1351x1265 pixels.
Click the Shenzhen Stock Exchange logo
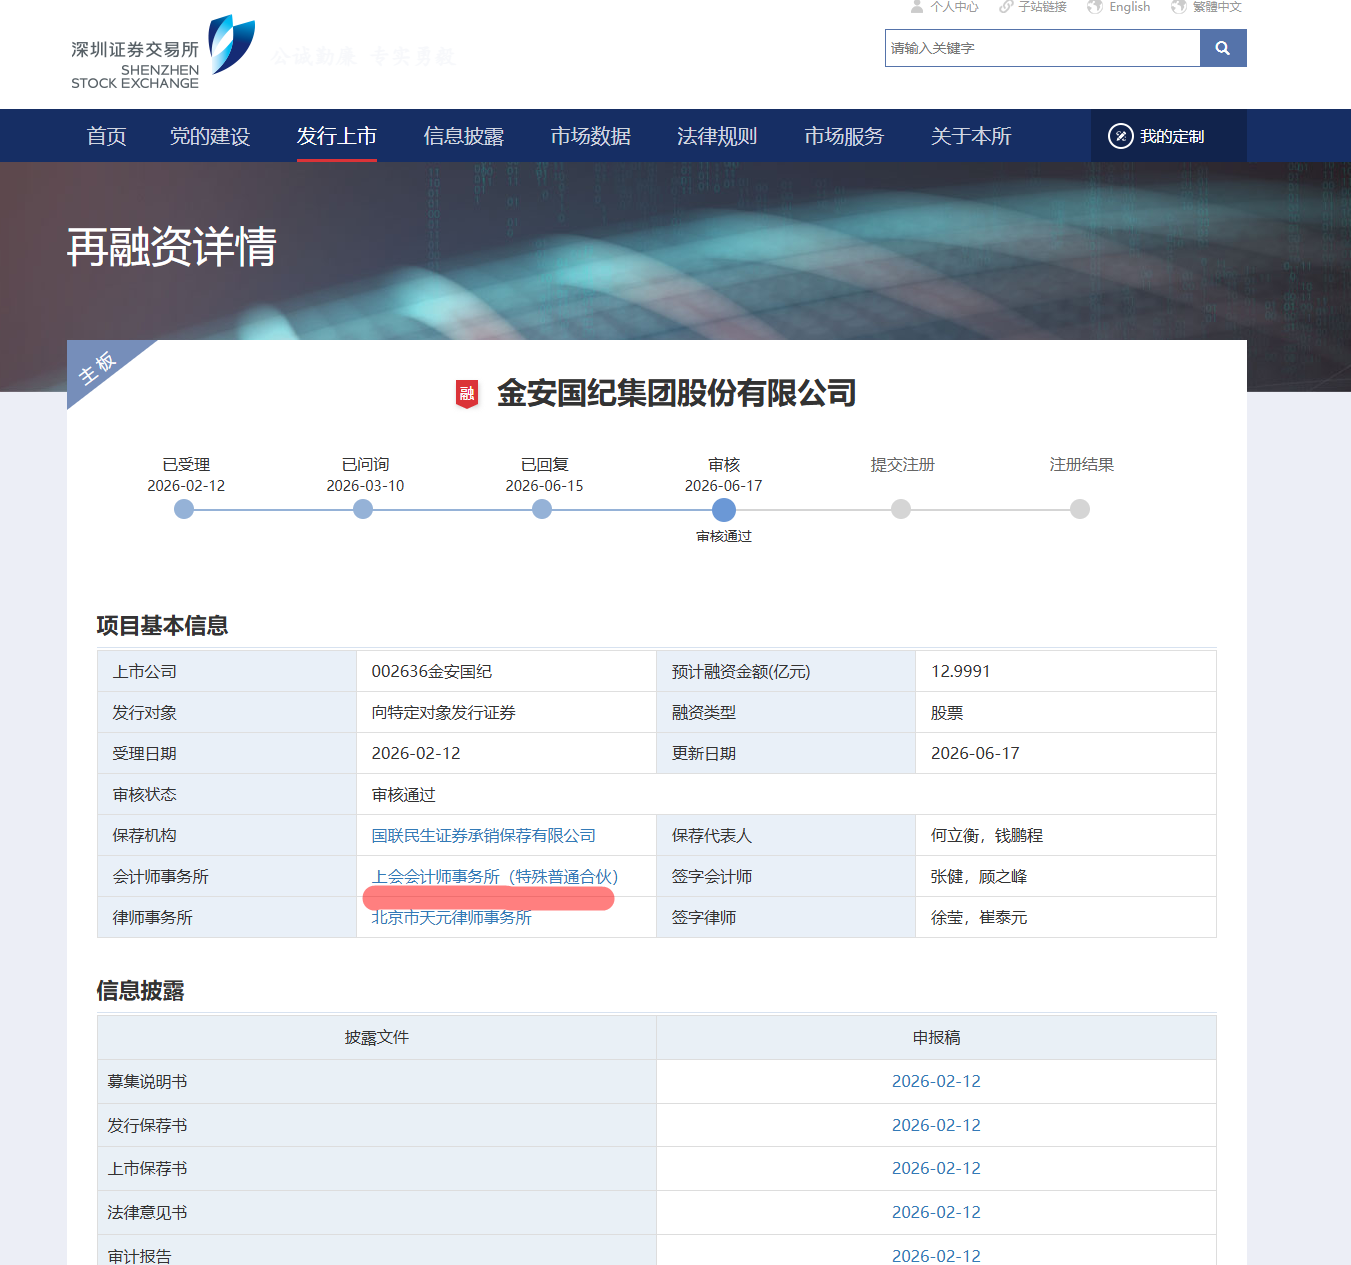click(163, 53)
